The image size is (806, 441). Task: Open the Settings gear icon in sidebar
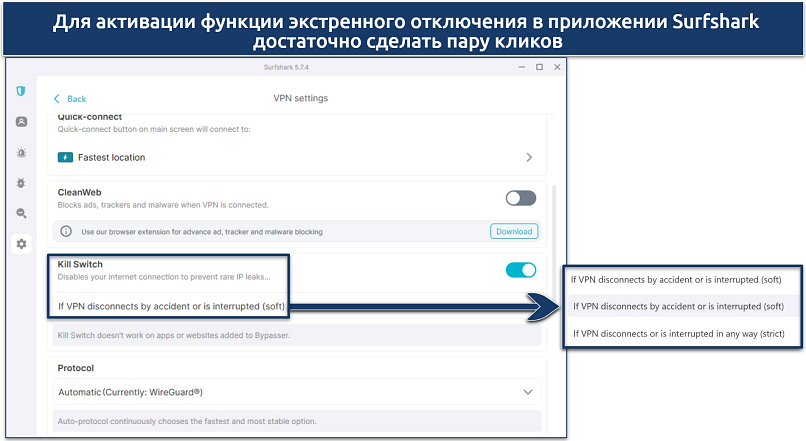click(21, 244)
